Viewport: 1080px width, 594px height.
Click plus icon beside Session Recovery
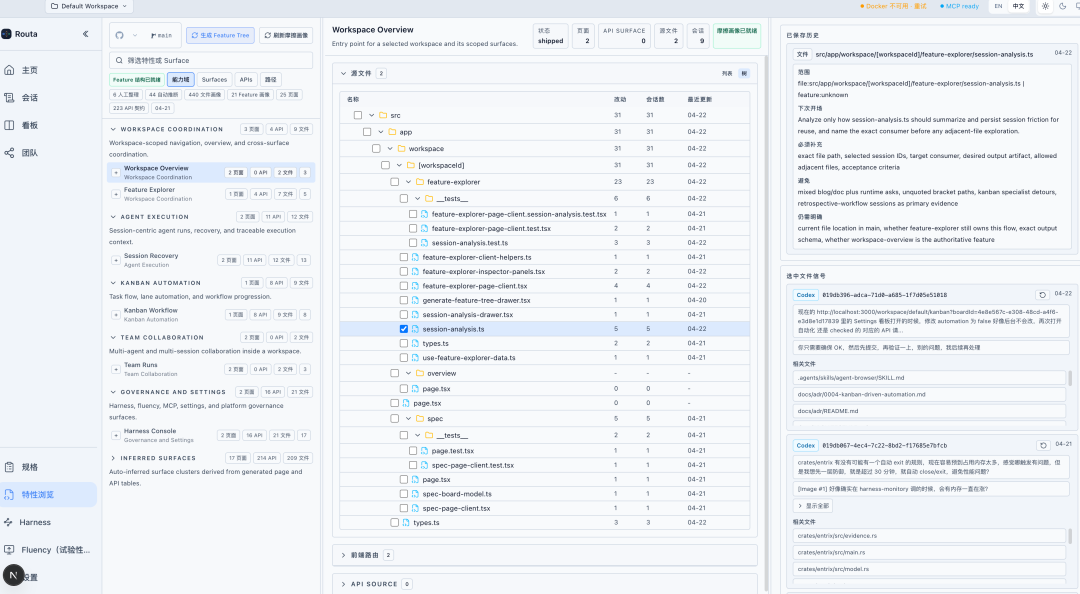116,260
